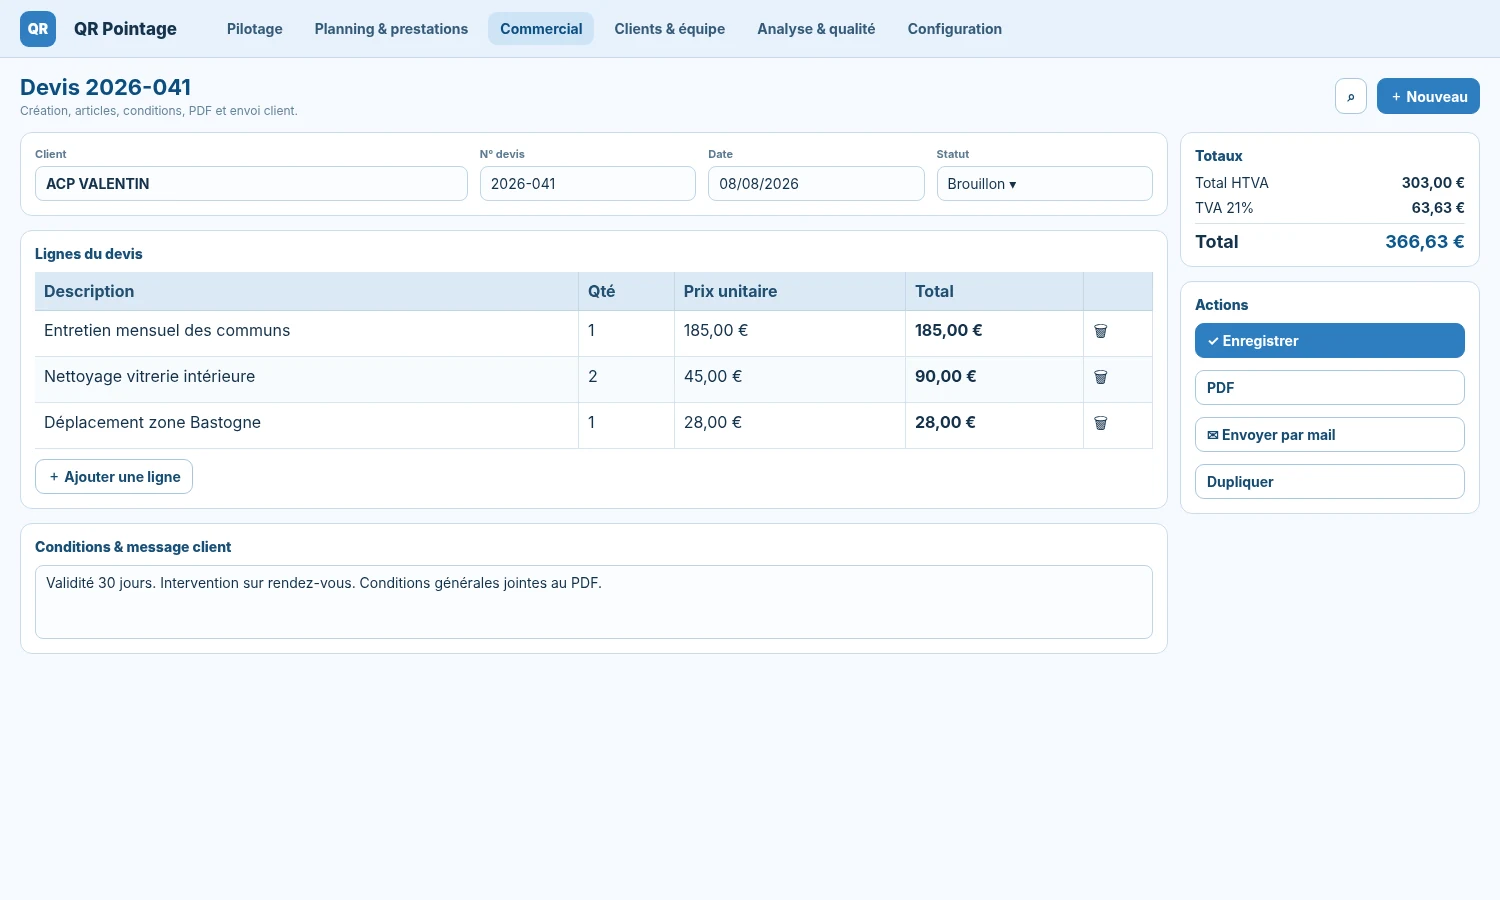The image size is (1500, 900).
Task: Duplicate the quote with Dupliquer
Action: pos(1330,481)
